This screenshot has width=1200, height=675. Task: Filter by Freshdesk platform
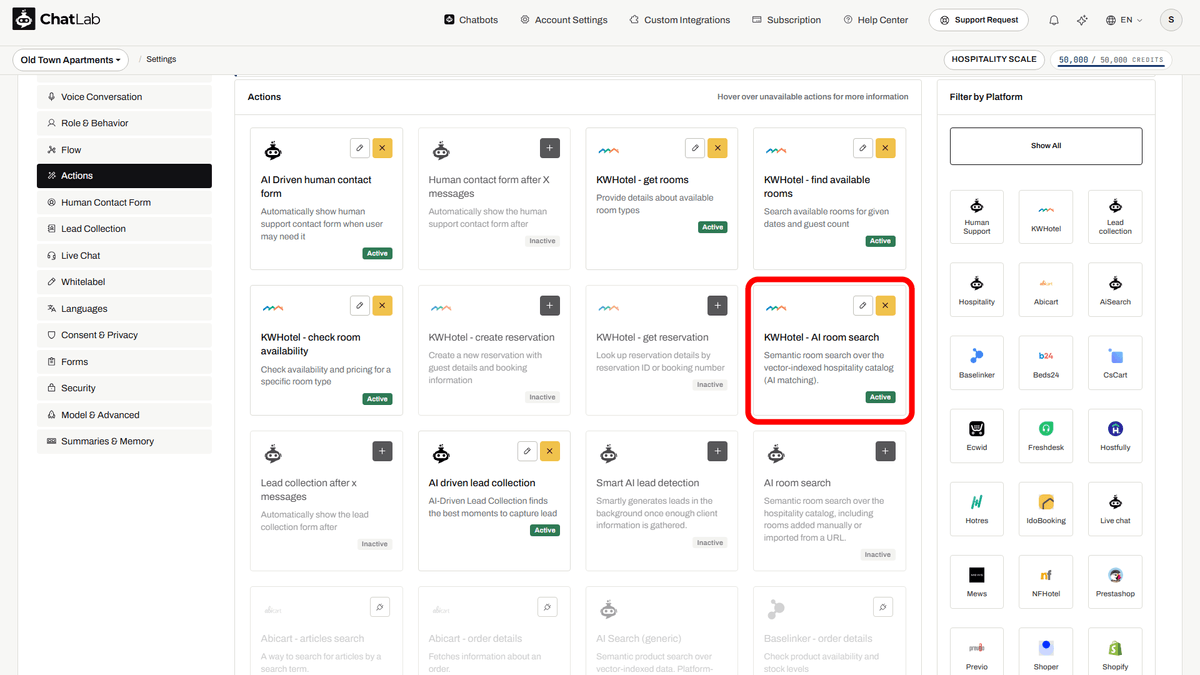pos(1046,436)
